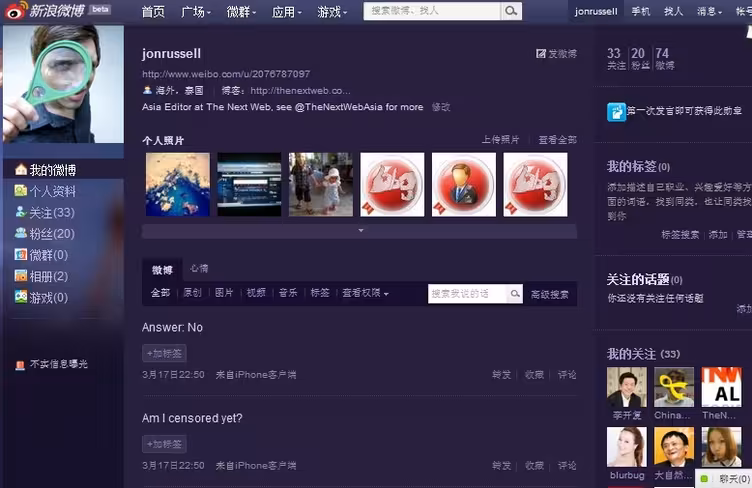752x488 pixels.
Task: Filter posts by 全部
Action: click(160, 293)
